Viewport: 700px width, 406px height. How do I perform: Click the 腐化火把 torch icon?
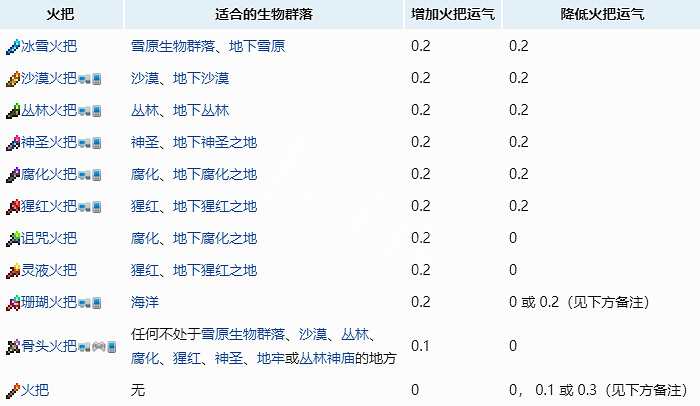pyautogui.click(x=13, y=175)
